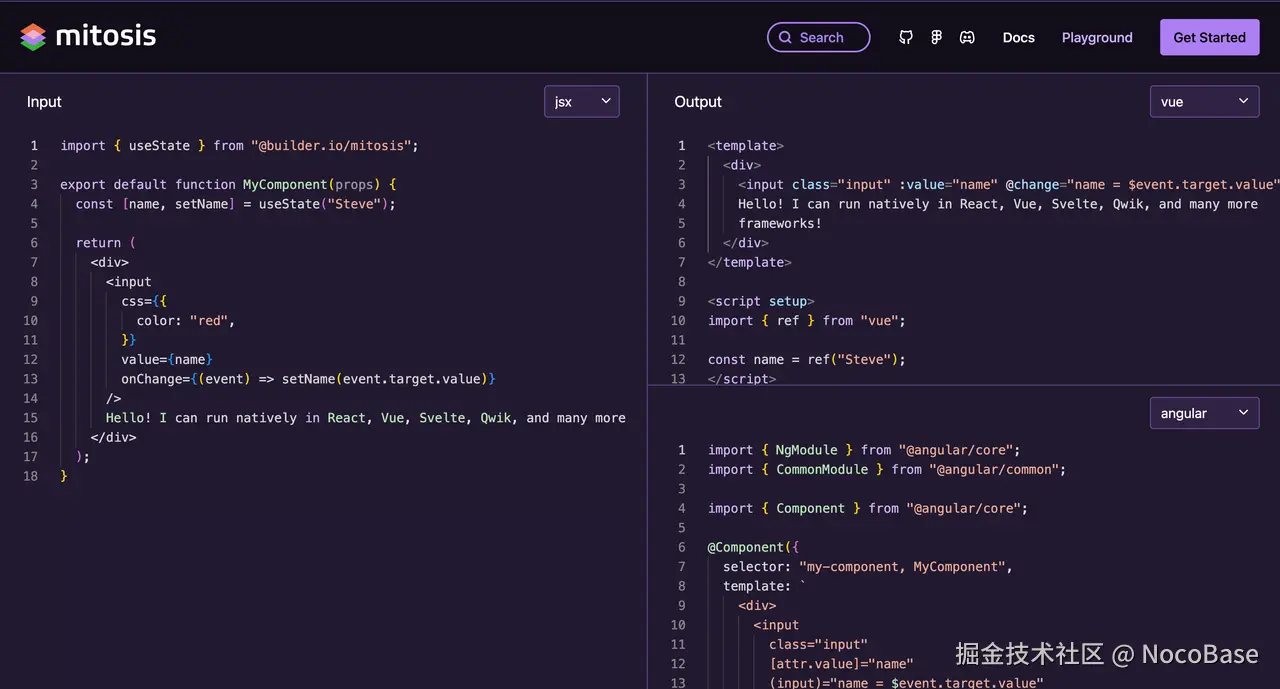1280x689 pixels.
Task: Click import { ref } from "vue" line
Action: tap(807, 321)
